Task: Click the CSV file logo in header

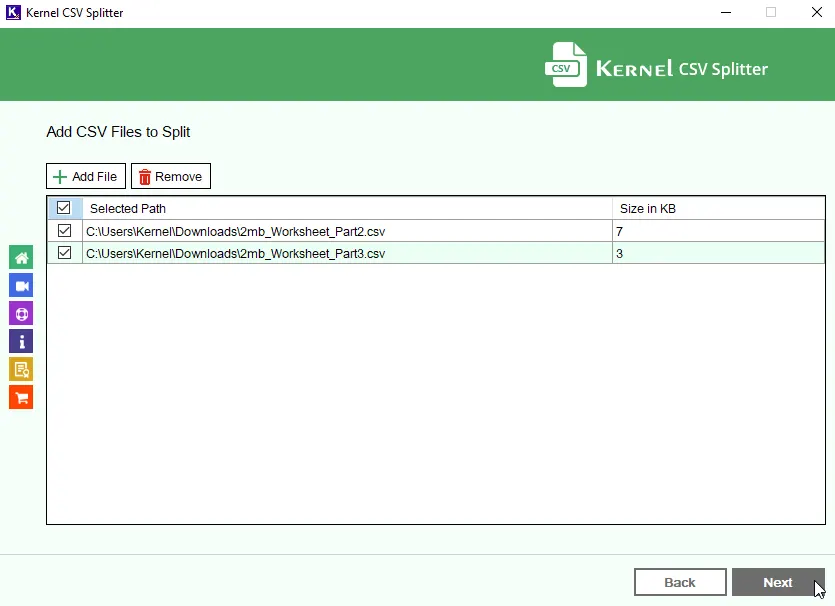Action: pyautogui.click(x=566, y=65)
